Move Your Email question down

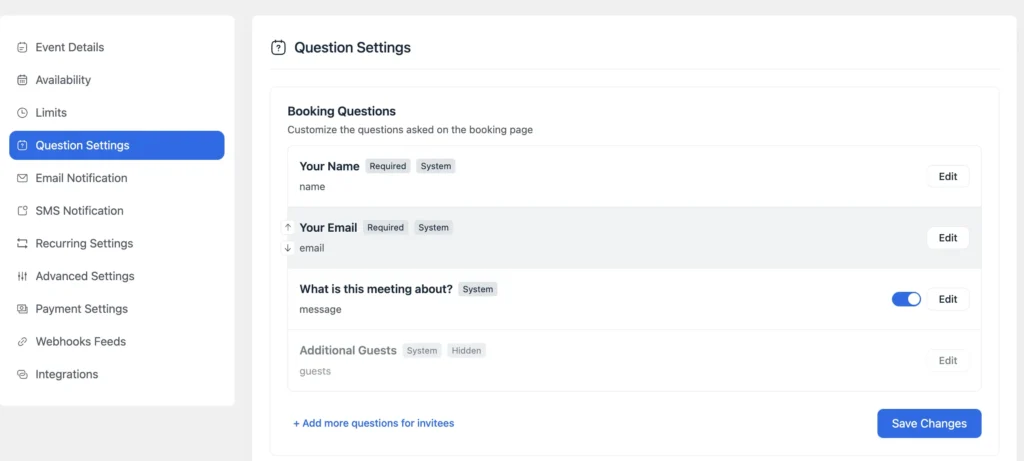288,248
